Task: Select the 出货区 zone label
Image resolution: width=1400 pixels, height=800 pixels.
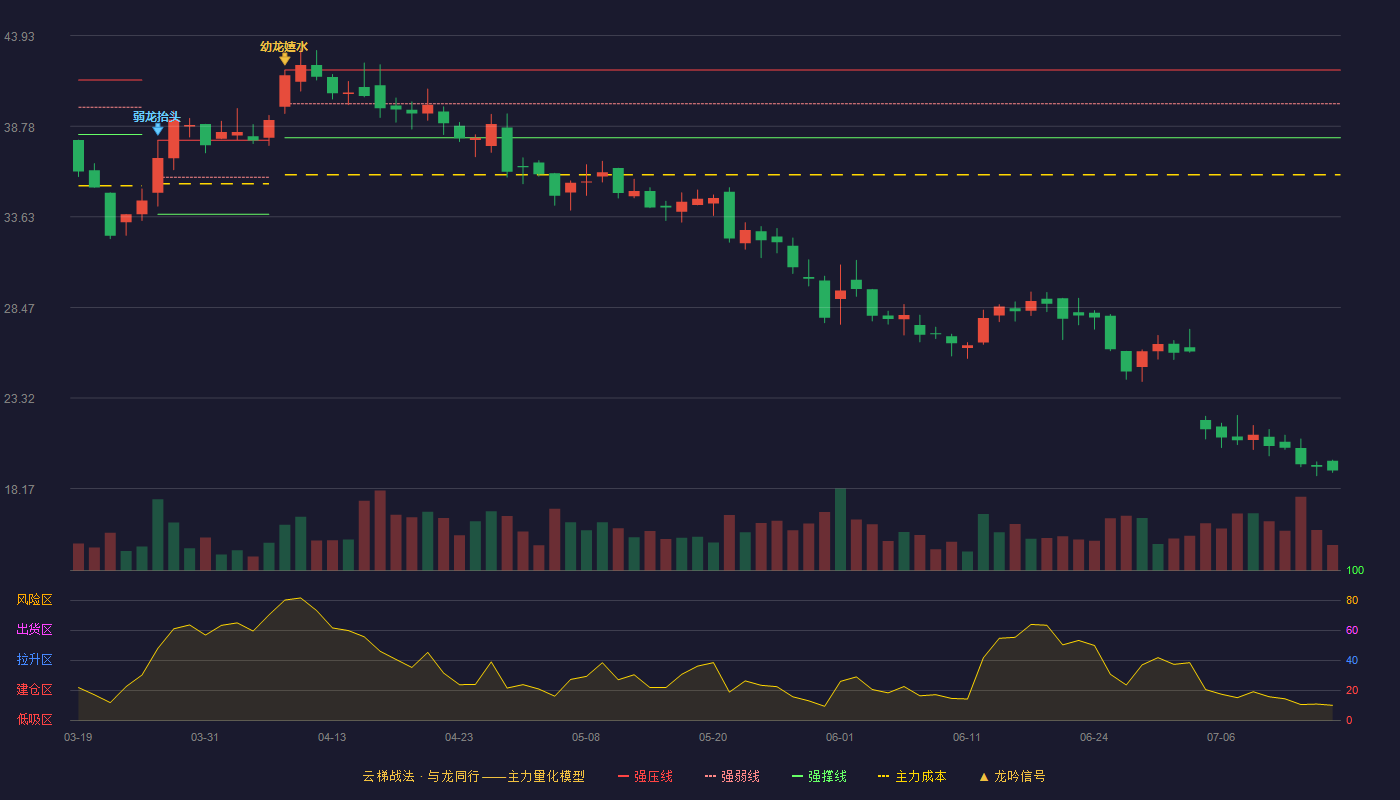Action: (x=34, y=630)
